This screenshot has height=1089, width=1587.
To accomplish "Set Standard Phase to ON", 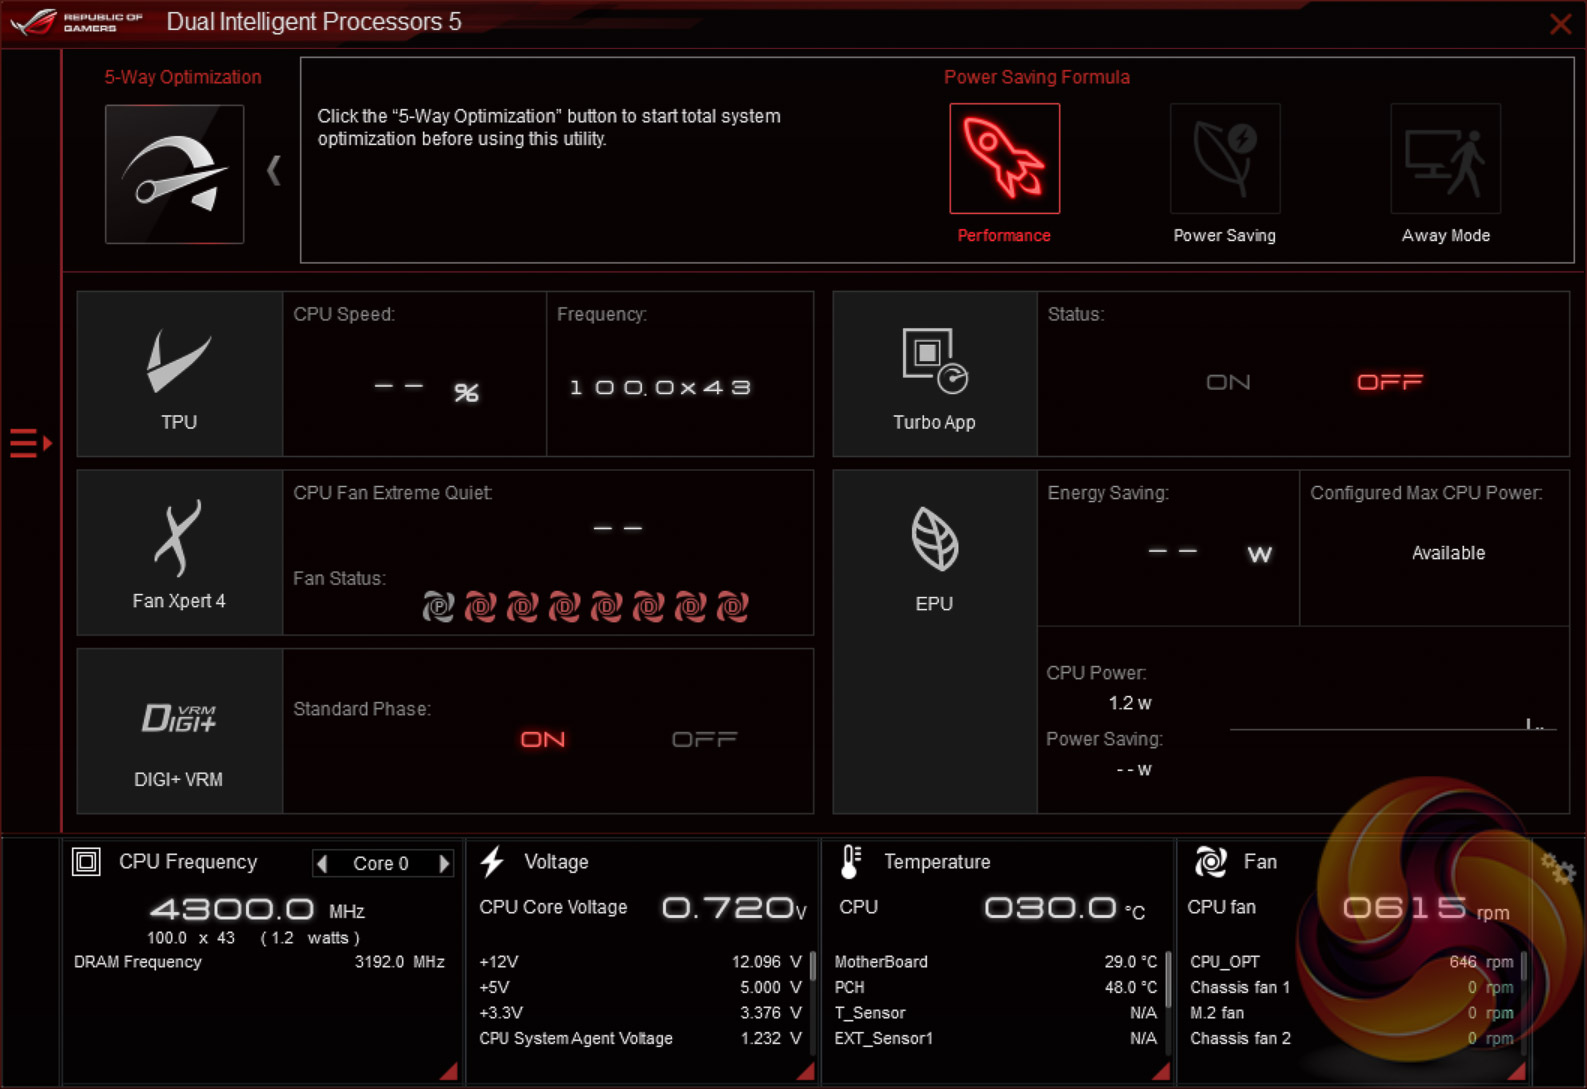I will [543, 739].
